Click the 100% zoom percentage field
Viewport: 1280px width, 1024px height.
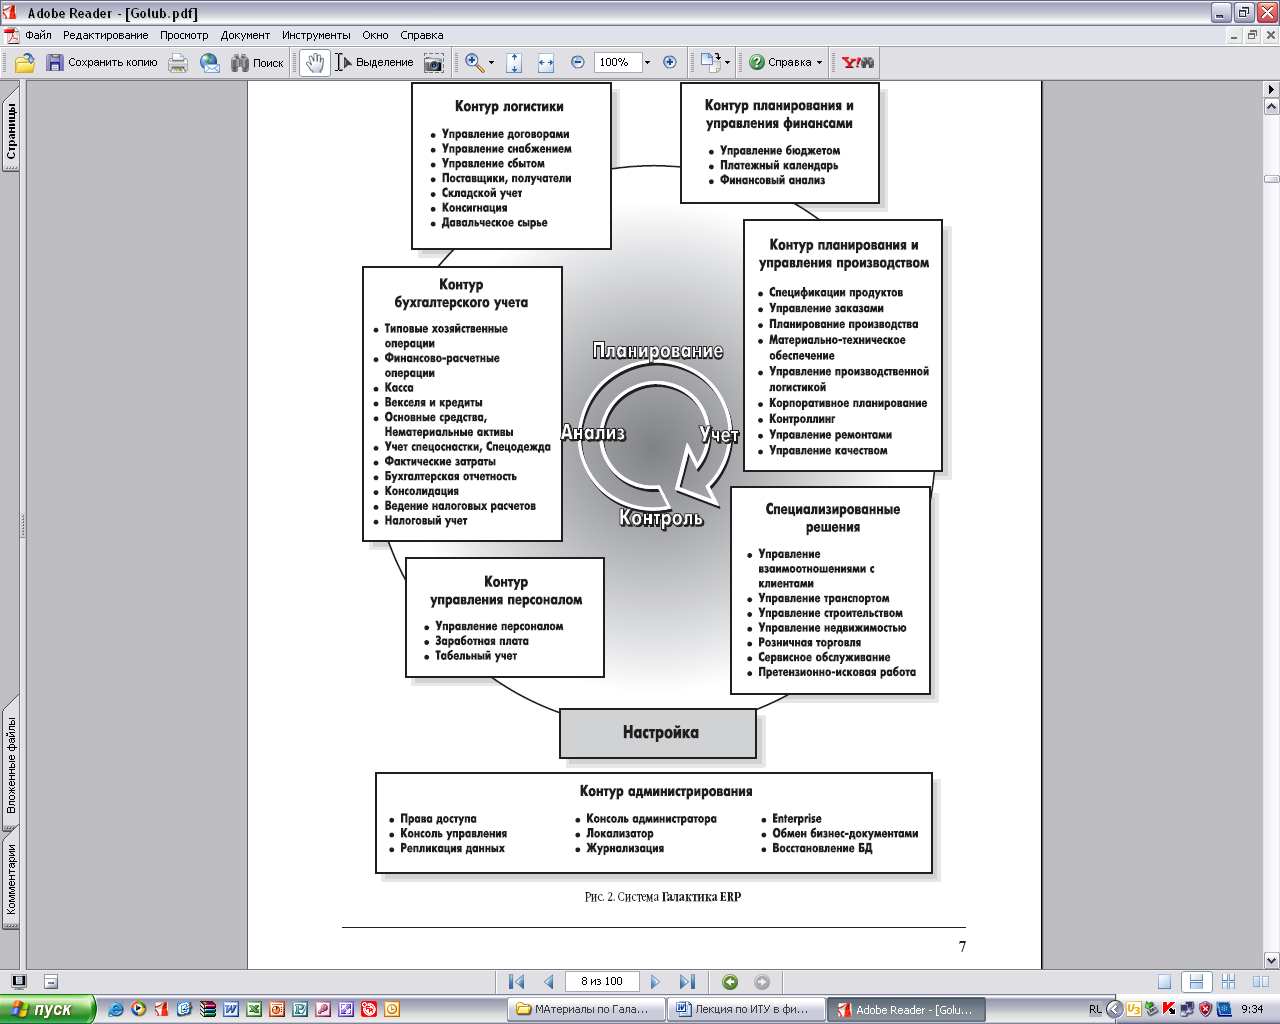point(617,62)
